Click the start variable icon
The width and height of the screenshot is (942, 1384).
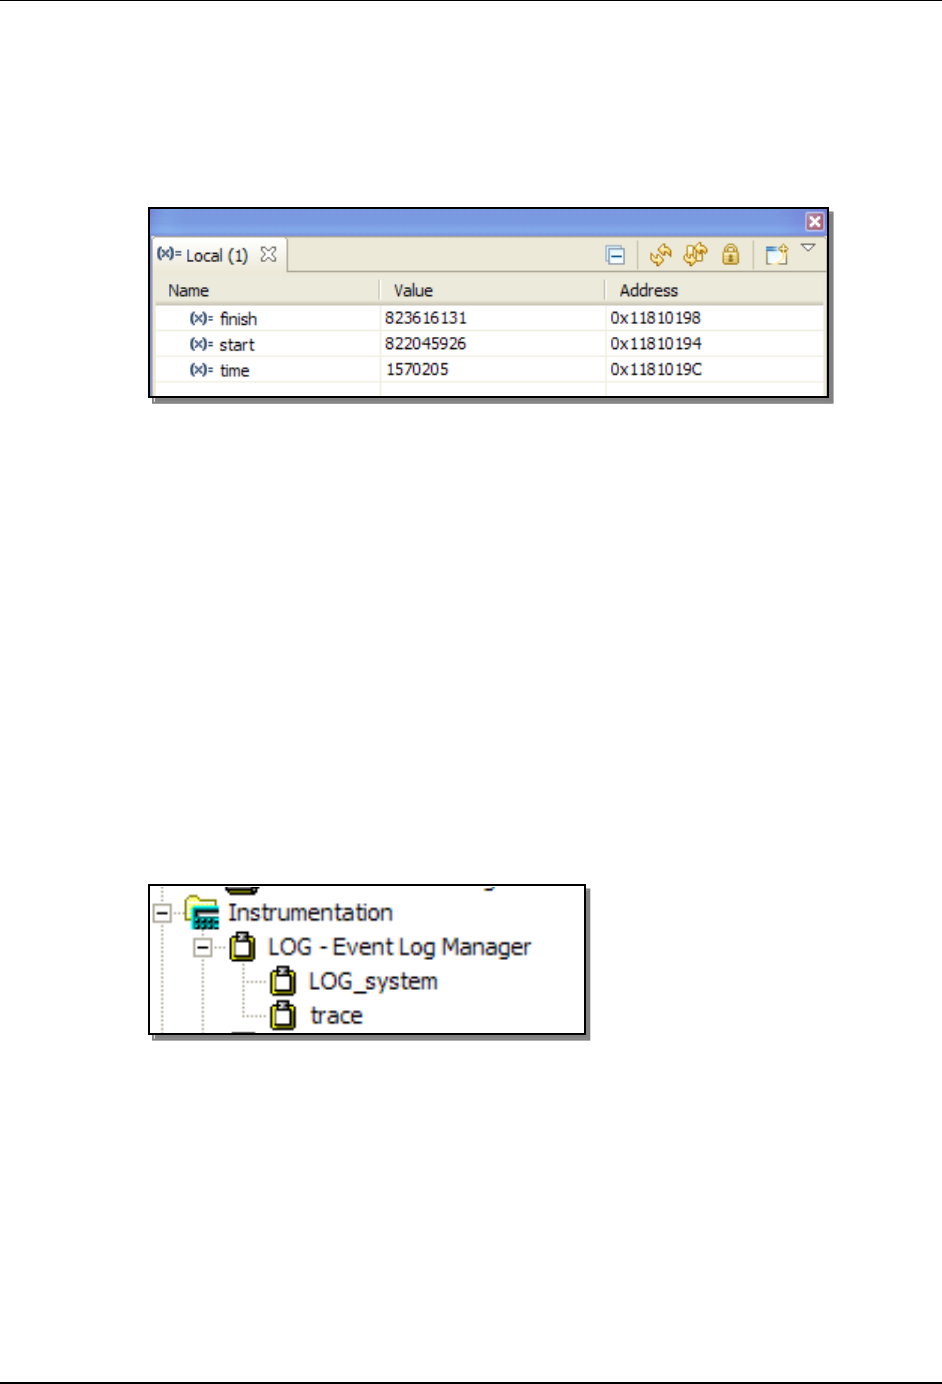[201, 344]
